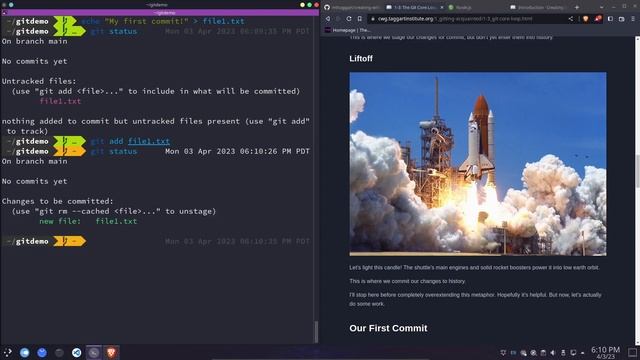Switch to the Introduction tab

coord(538,7)
